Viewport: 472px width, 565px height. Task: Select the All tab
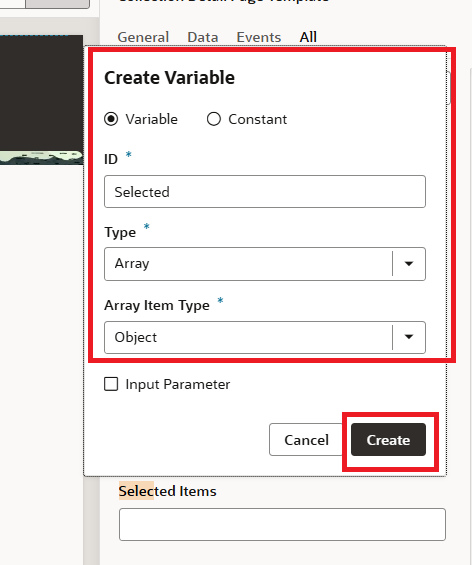pos(308,37)
